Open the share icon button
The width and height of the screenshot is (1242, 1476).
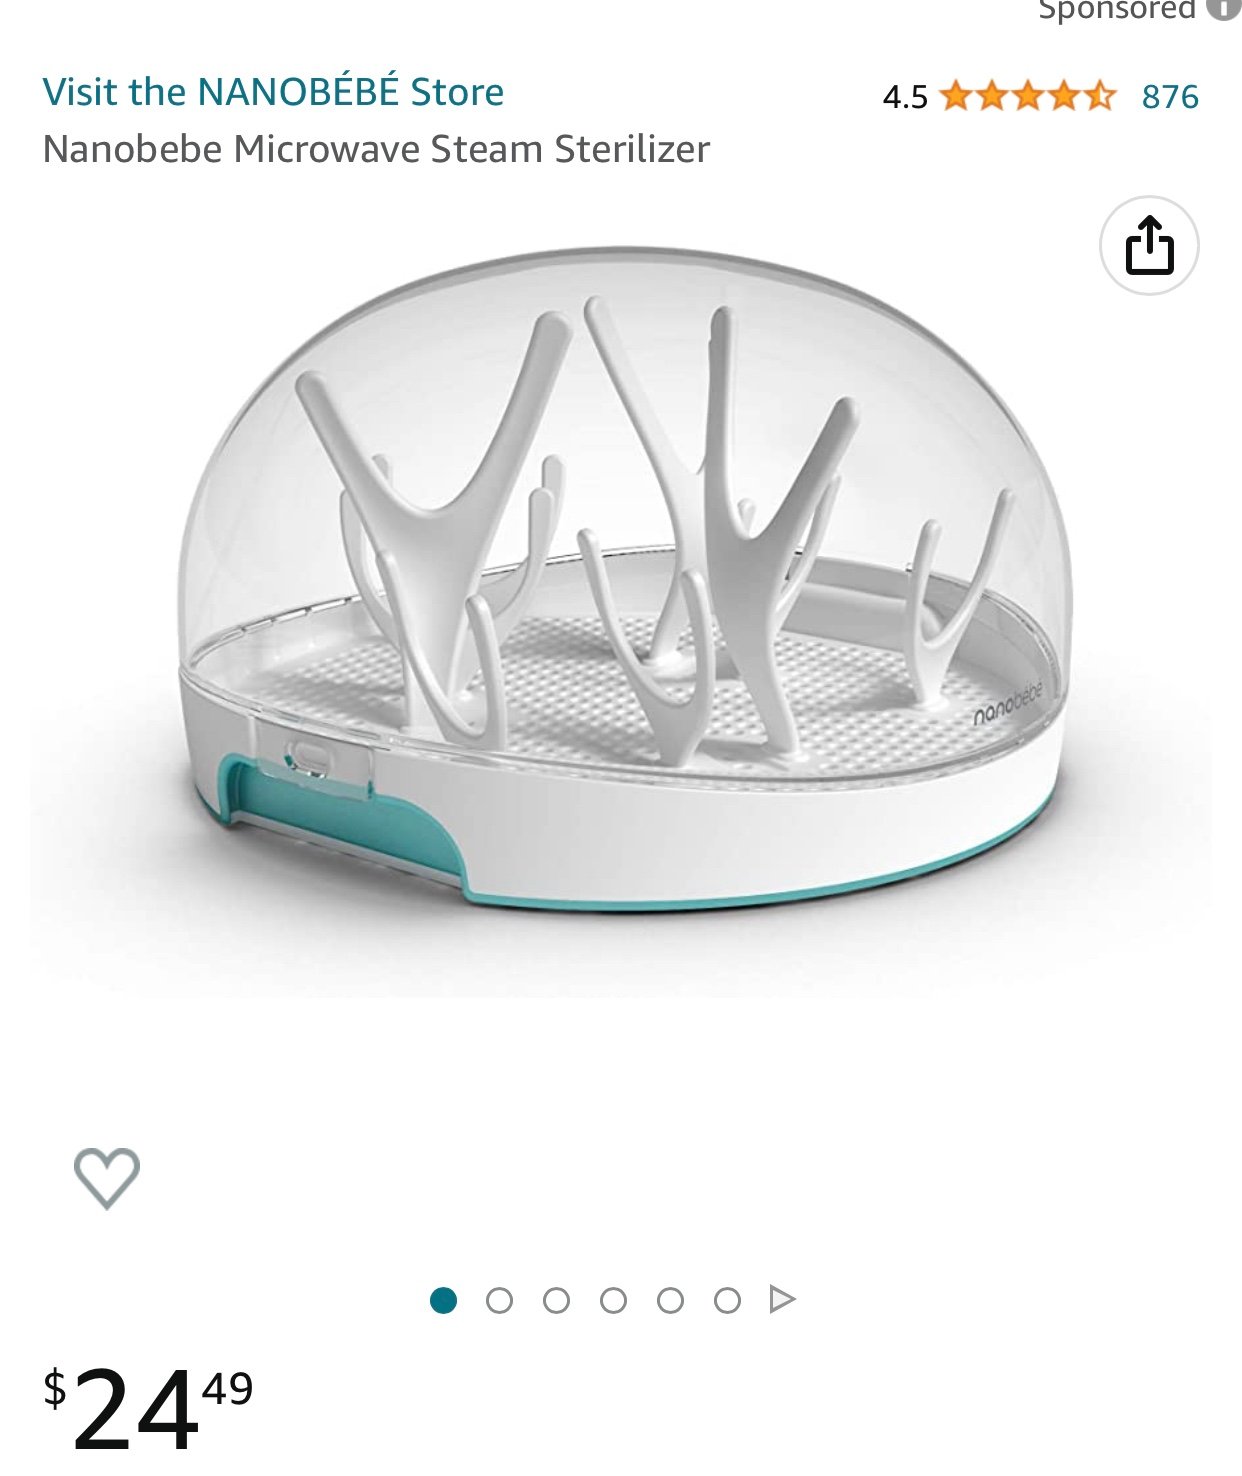click(x=1149, y=245)
